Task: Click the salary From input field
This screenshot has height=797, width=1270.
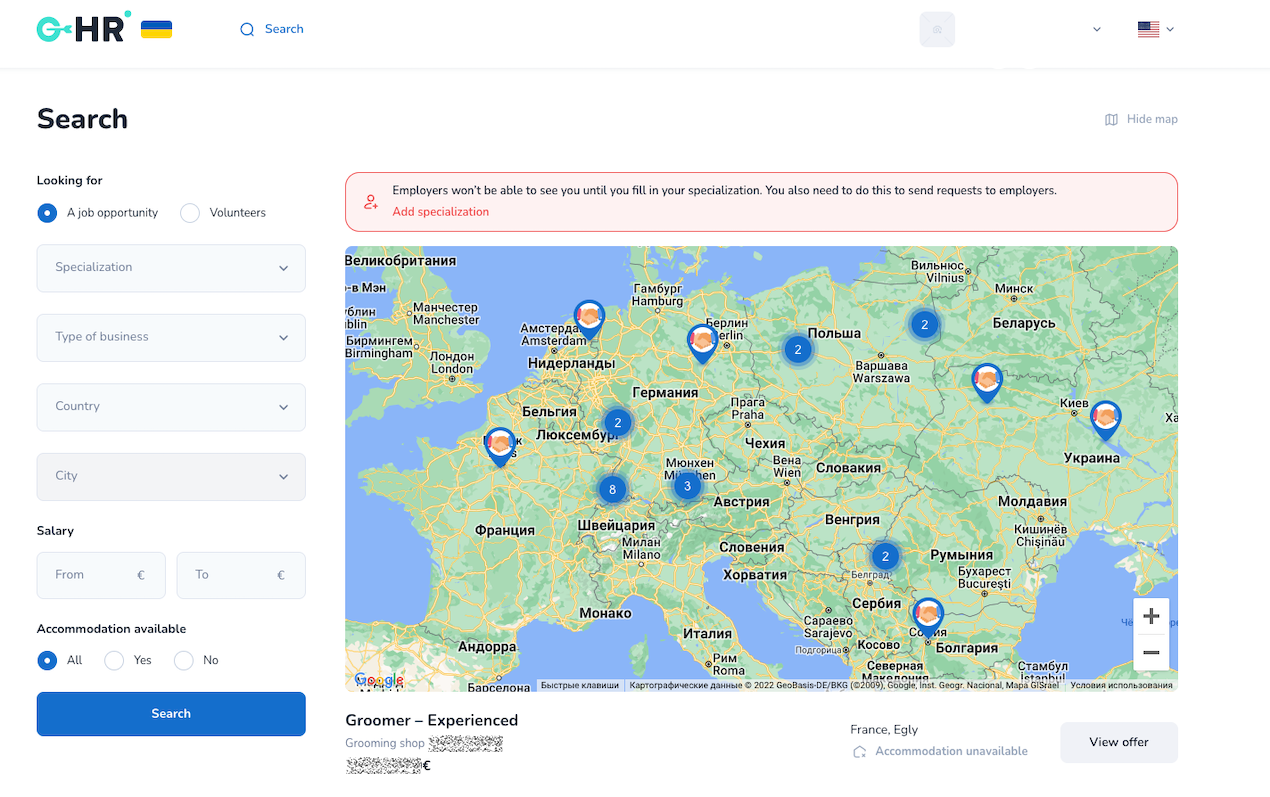Action: (101, 575)
